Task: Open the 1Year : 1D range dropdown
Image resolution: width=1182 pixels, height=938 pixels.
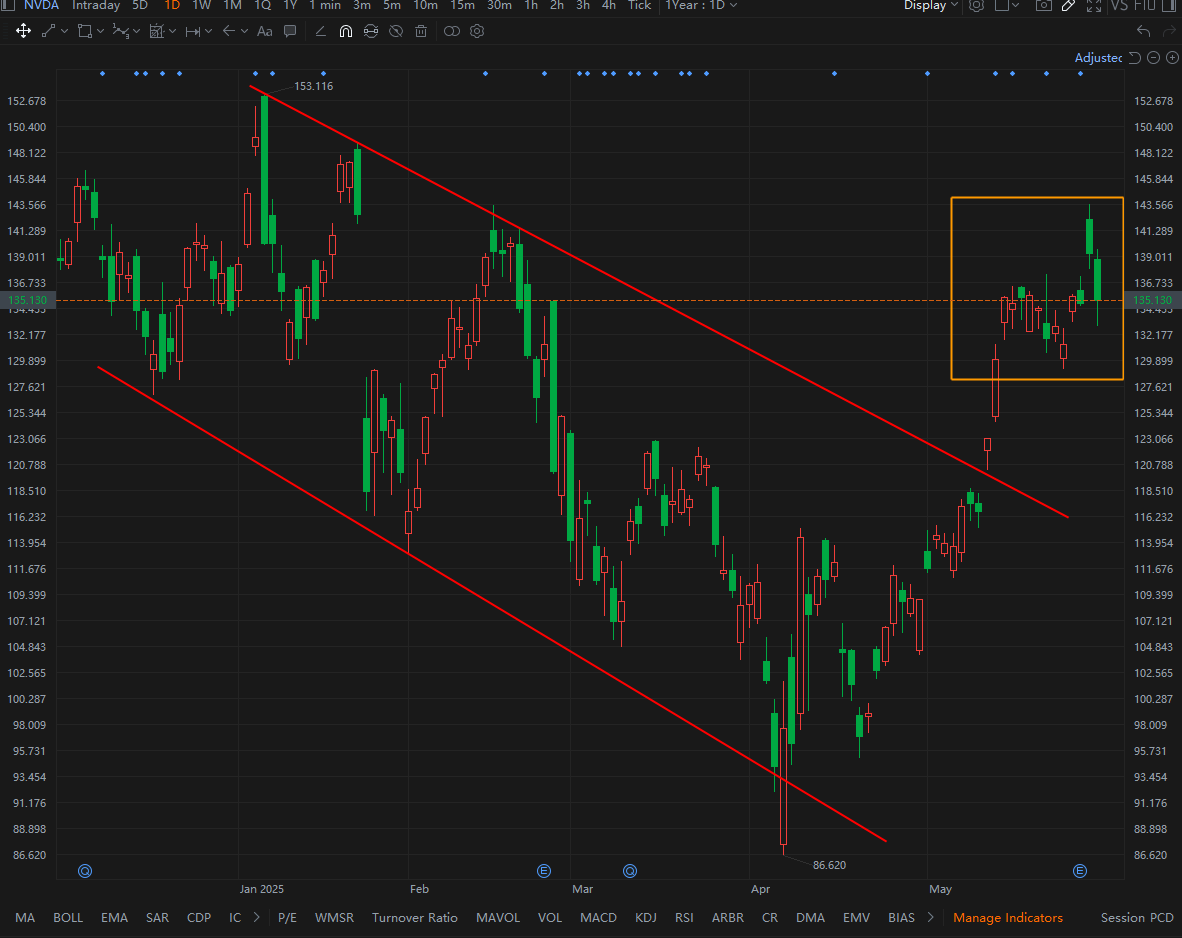Action: [701, 5]
